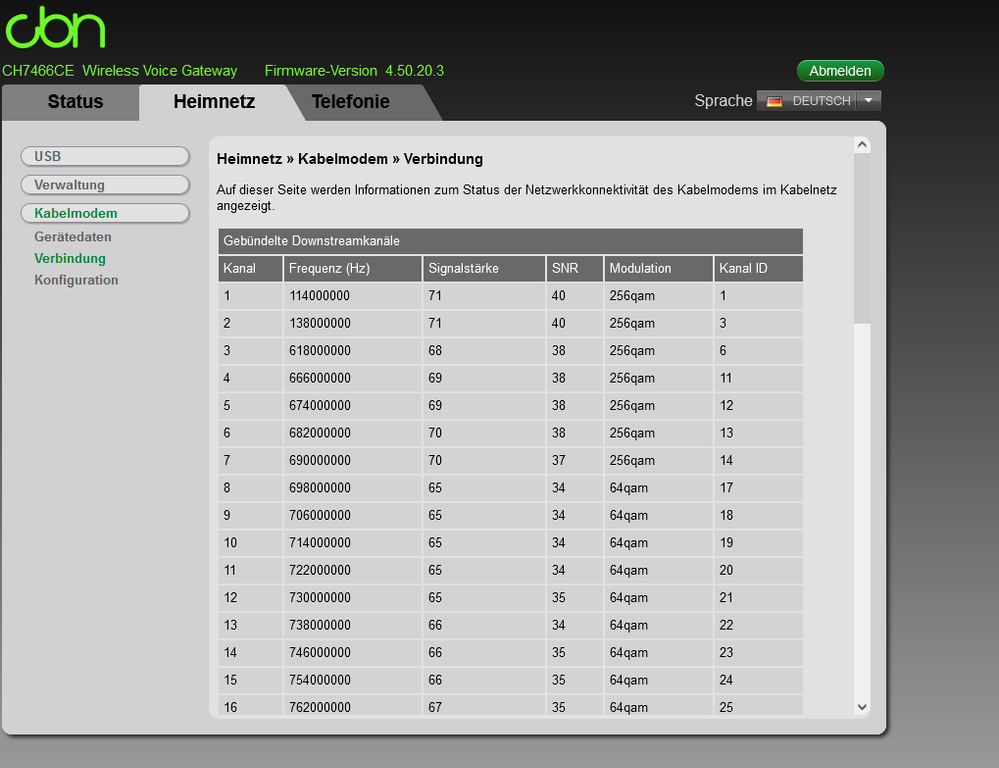Switch to the Telefonie tab
The height and width of the screenshot is (768, 999).
(350, 102)
